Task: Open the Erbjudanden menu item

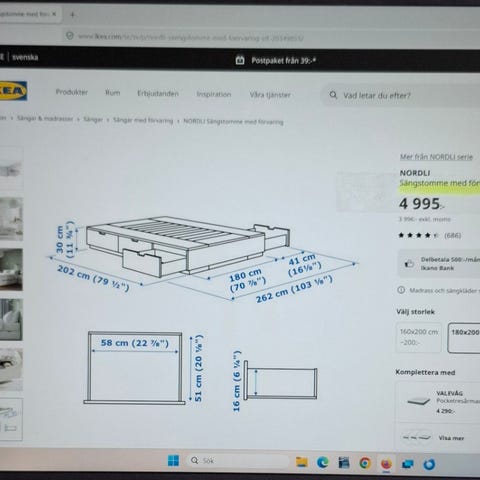Action: pos(158,94)
